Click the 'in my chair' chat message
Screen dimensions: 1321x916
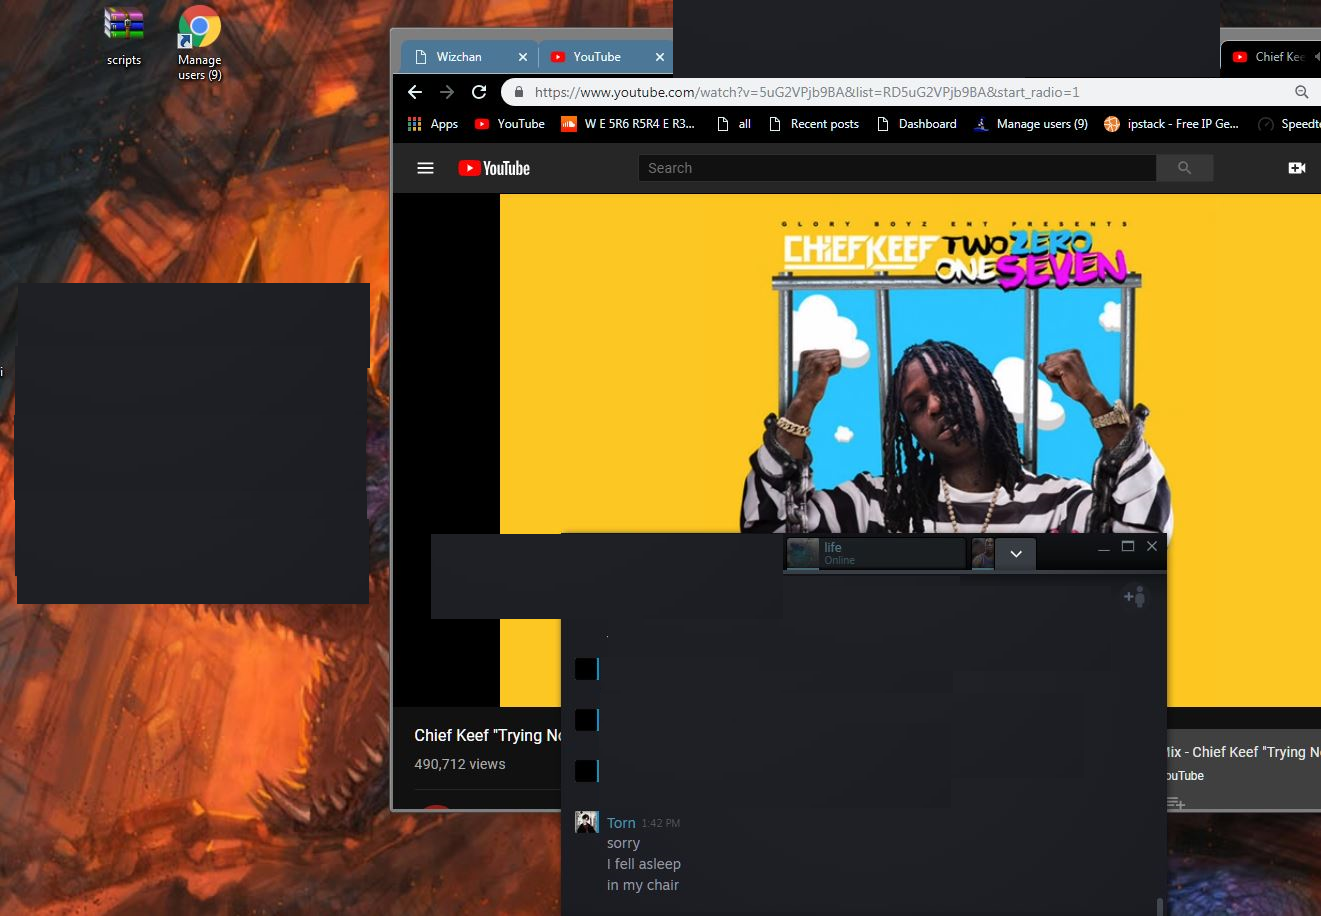643,885
